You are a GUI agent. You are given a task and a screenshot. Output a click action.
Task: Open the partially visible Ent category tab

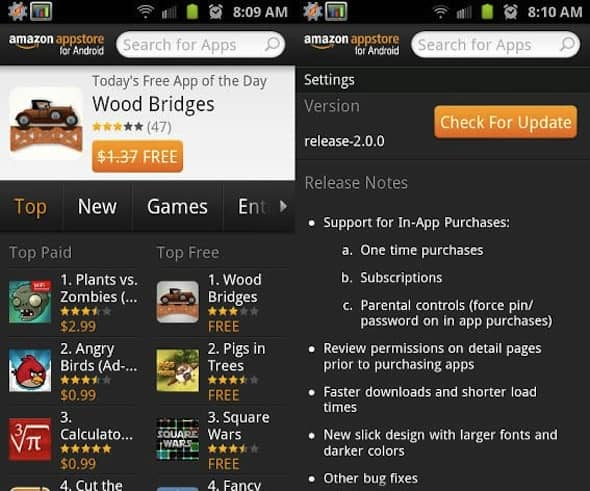253,207
